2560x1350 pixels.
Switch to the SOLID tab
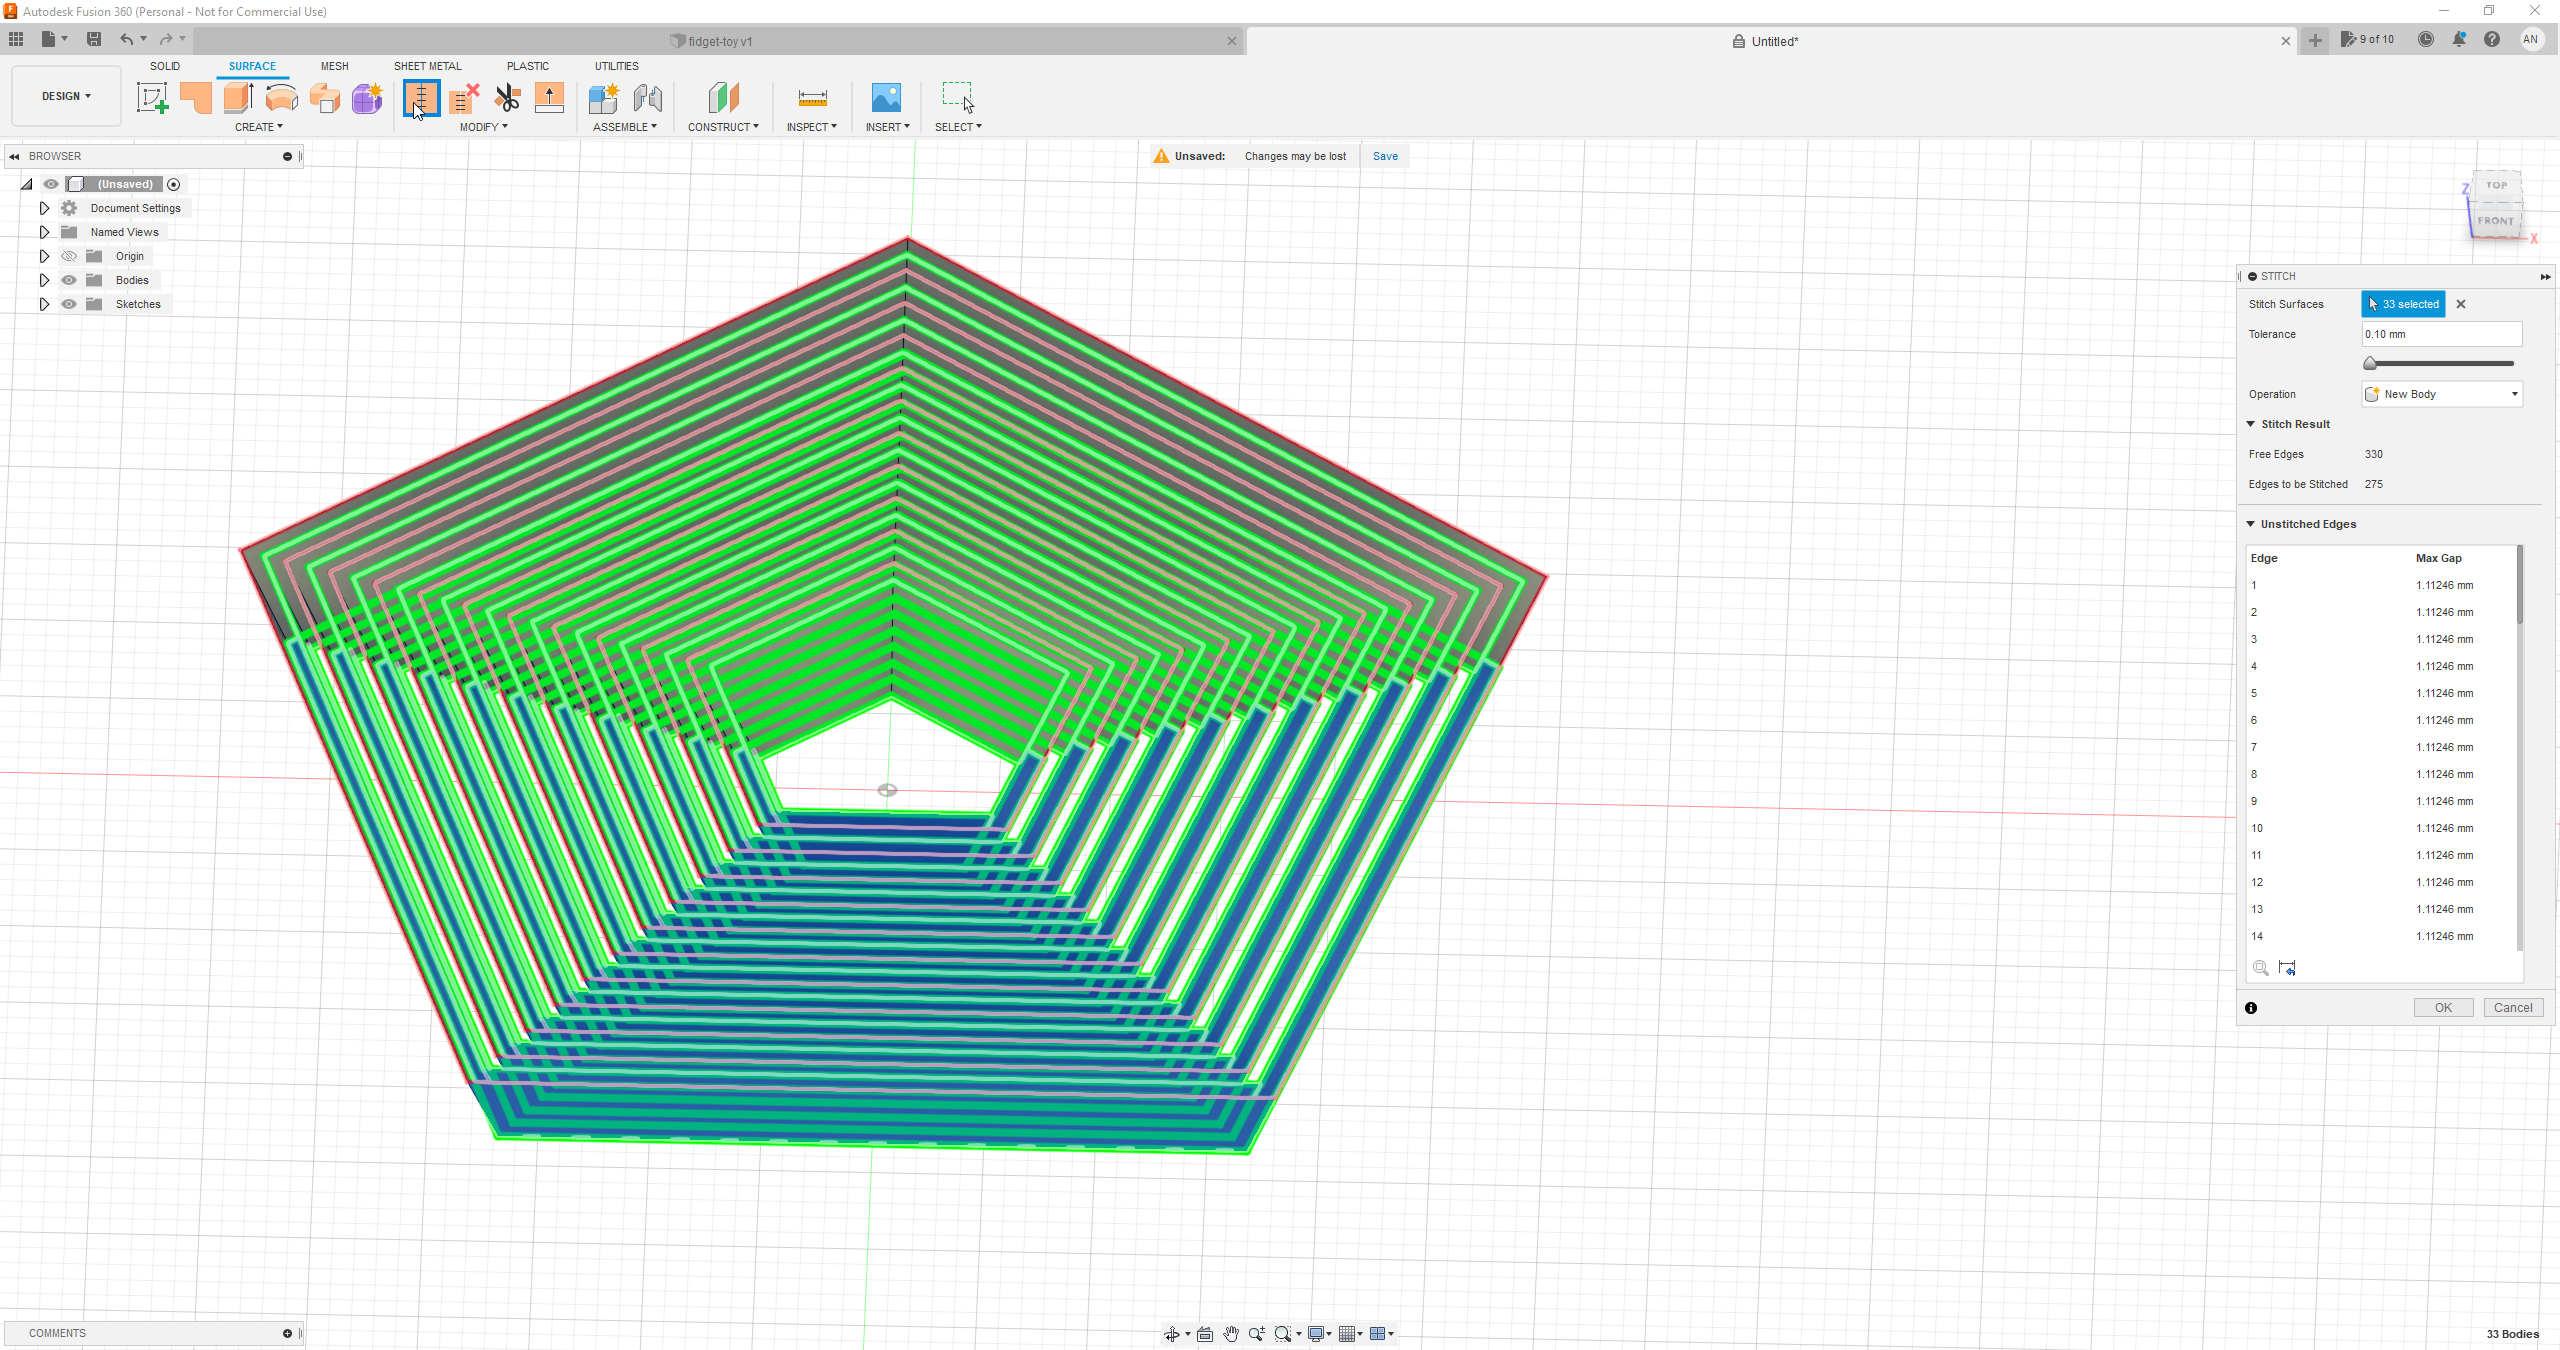pos(164,66)
